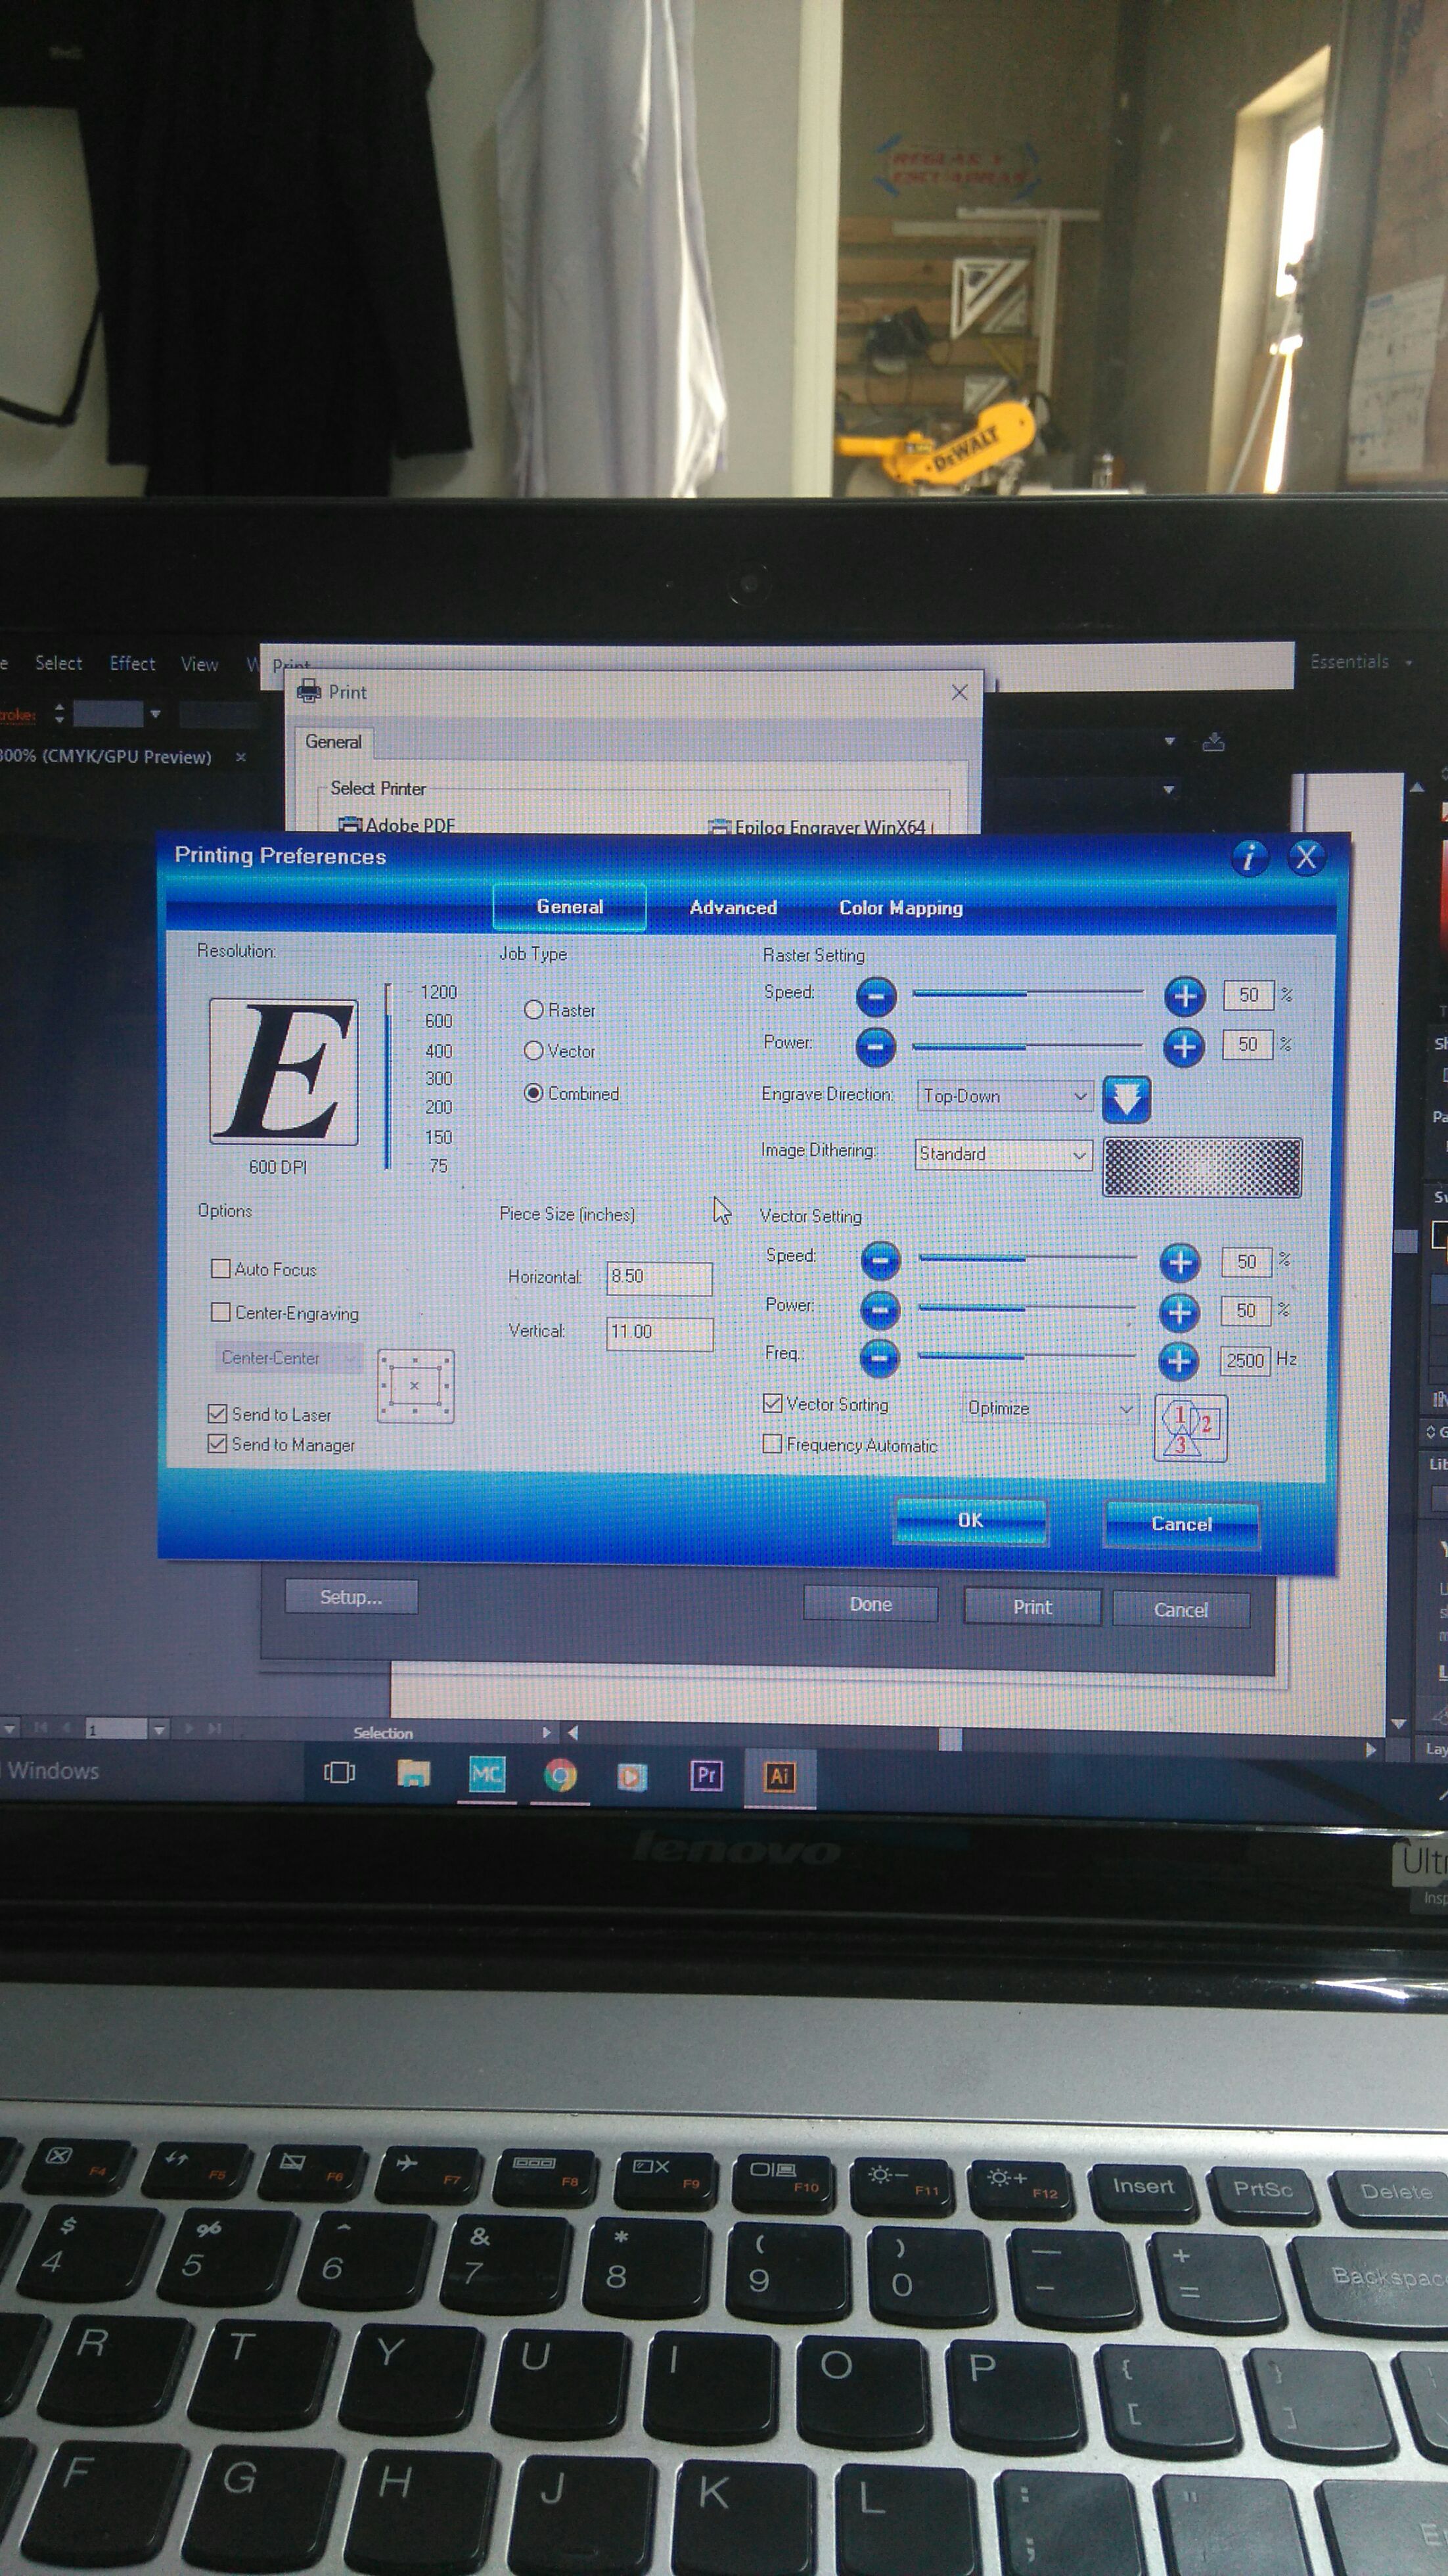The image size is (1448, 2576).
Task: Open the Image Dithering Standard dropdown
Action: point(1004,1154)
